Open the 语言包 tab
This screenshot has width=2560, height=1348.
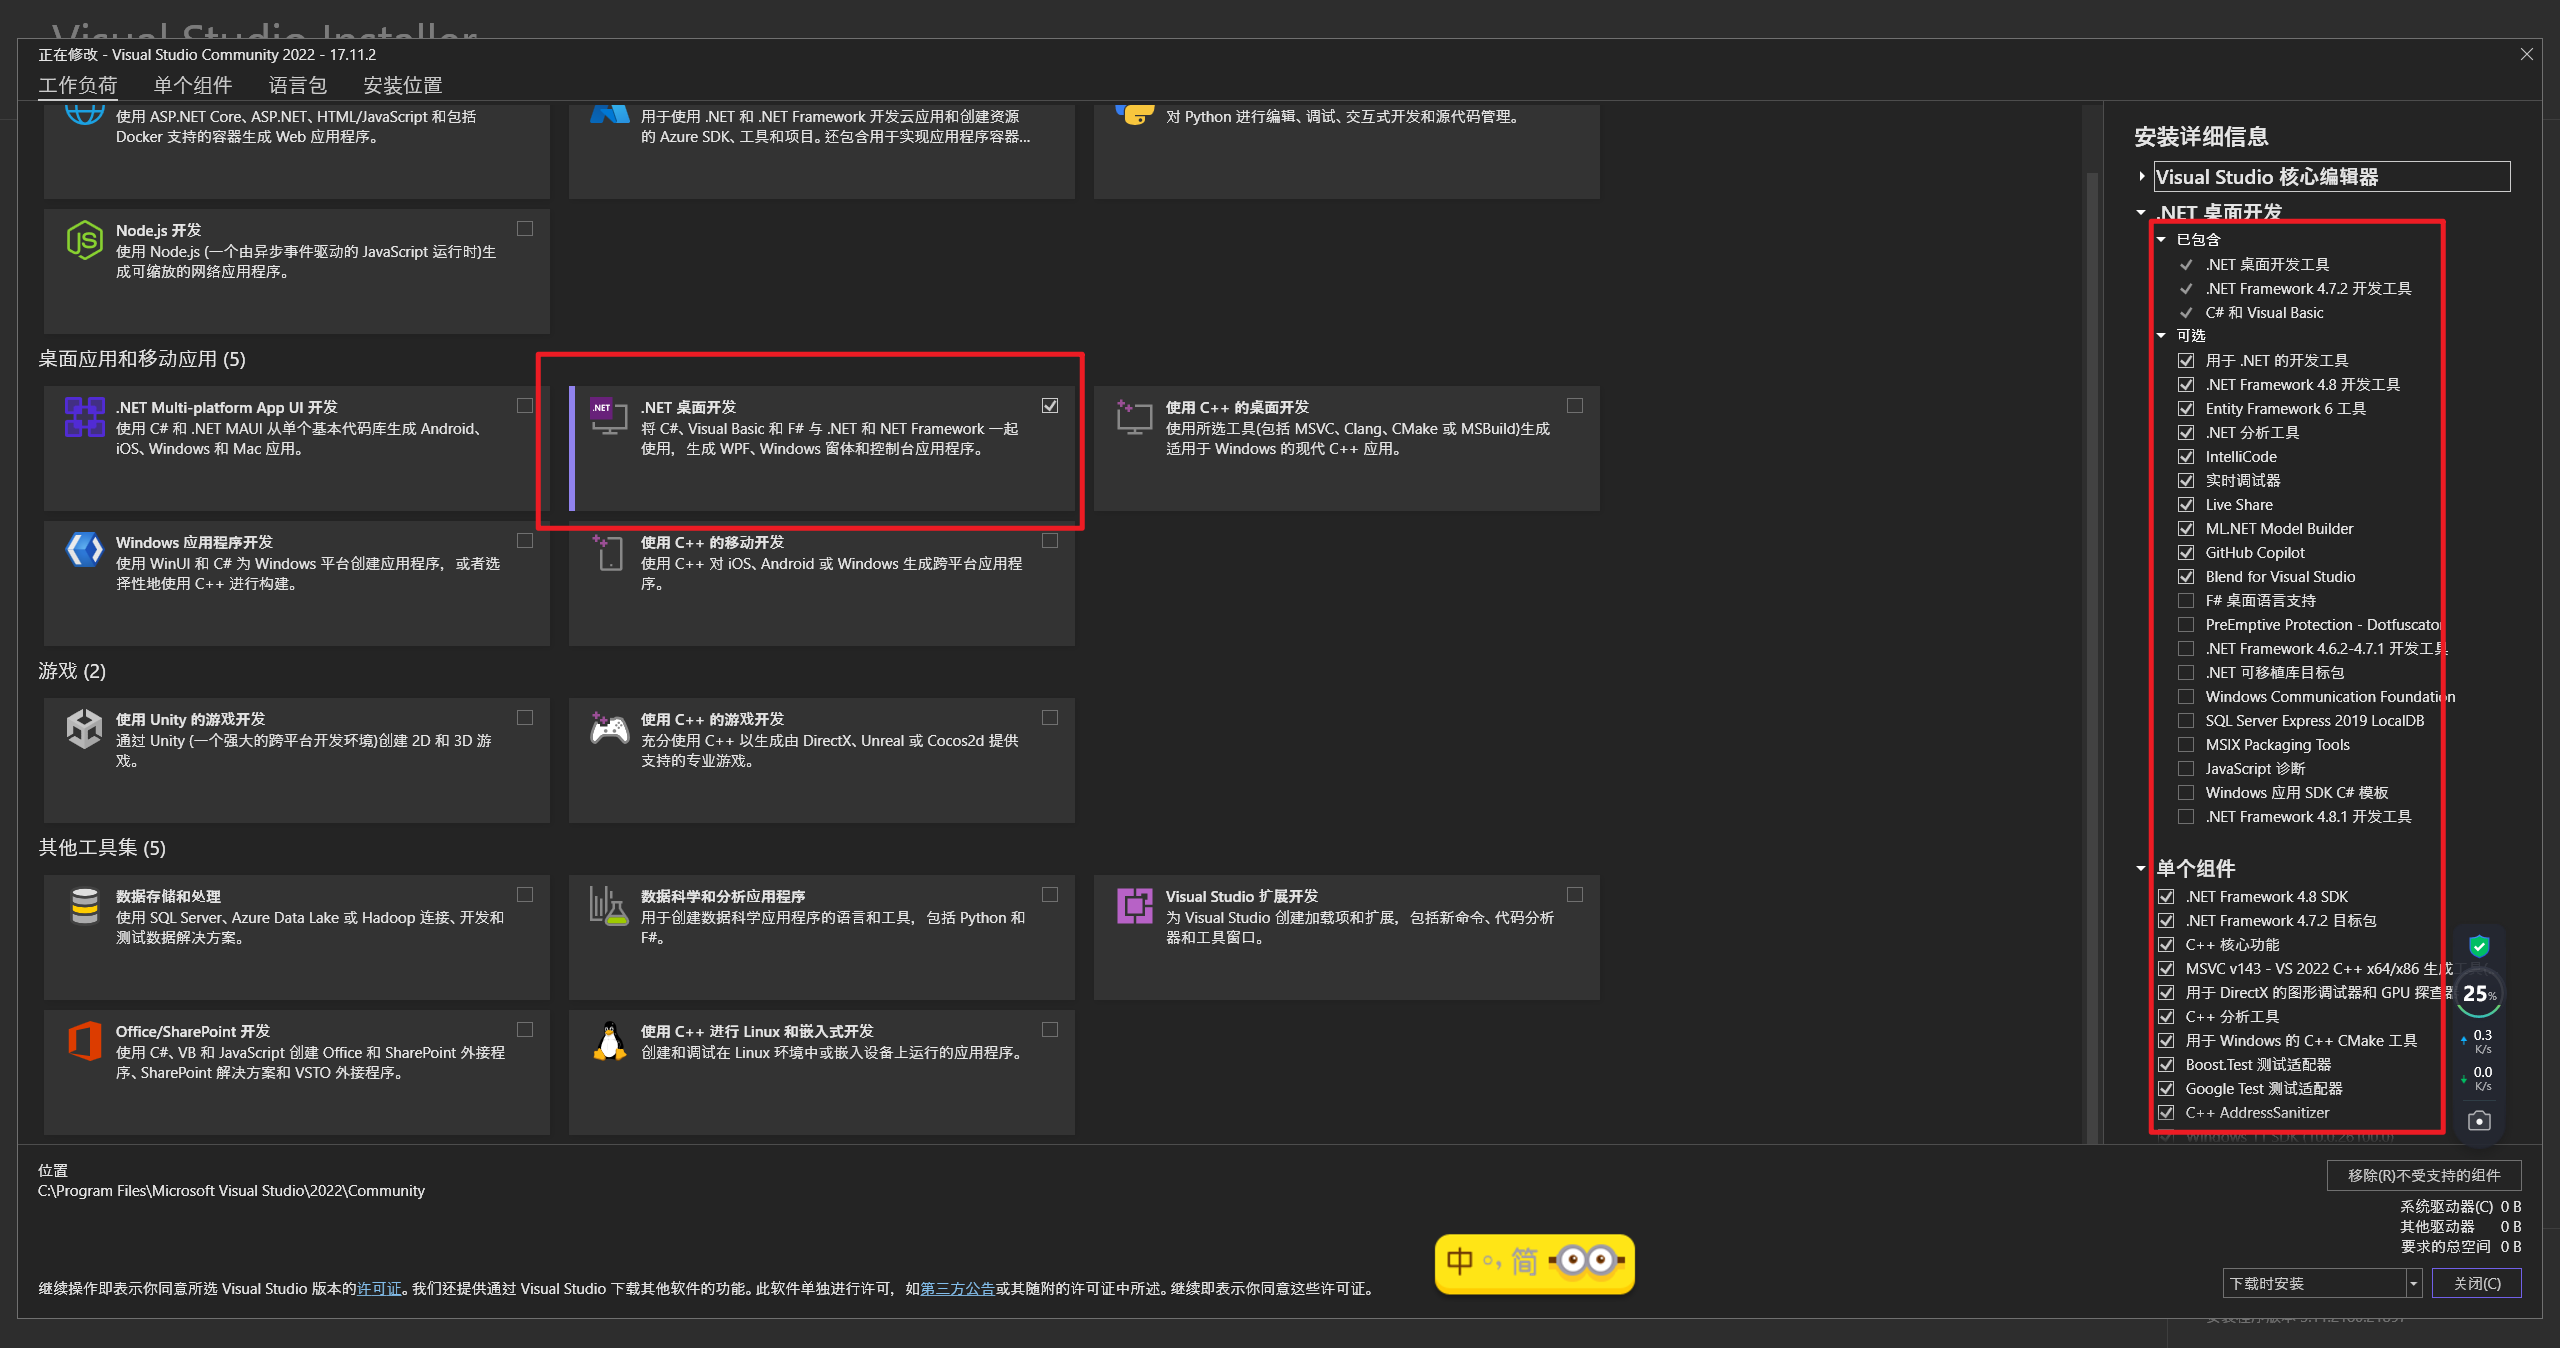coord(297,86)
